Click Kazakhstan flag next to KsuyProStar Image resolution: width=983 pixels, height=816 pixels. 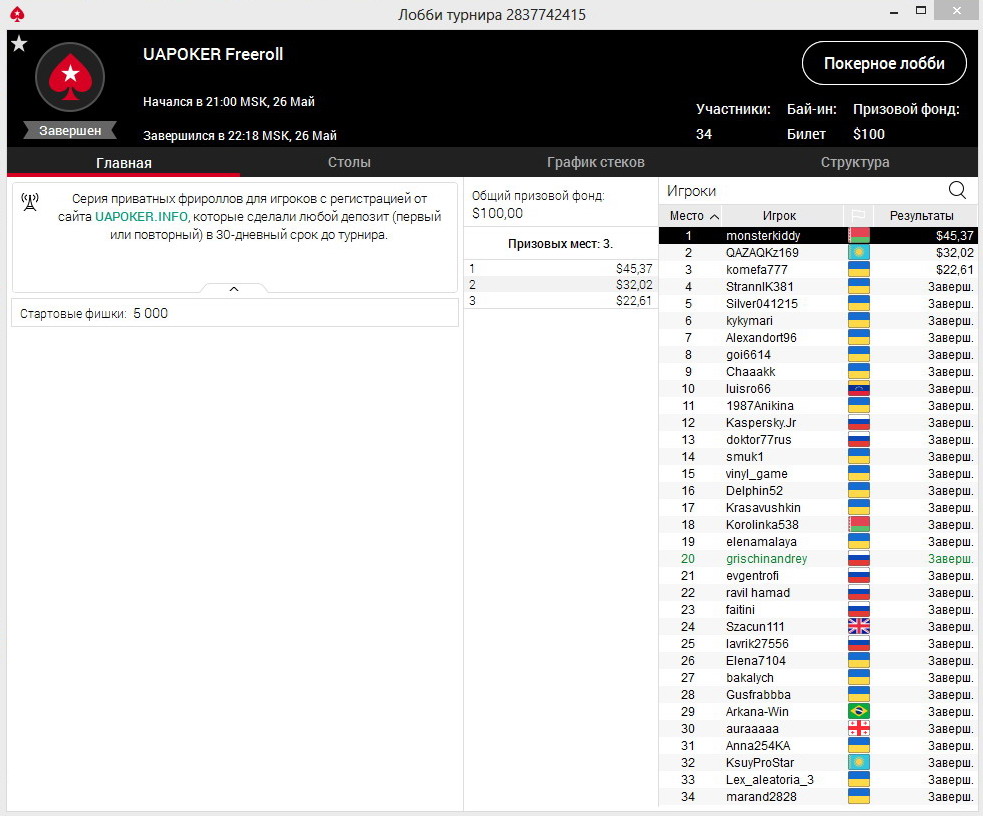point(858,763)
